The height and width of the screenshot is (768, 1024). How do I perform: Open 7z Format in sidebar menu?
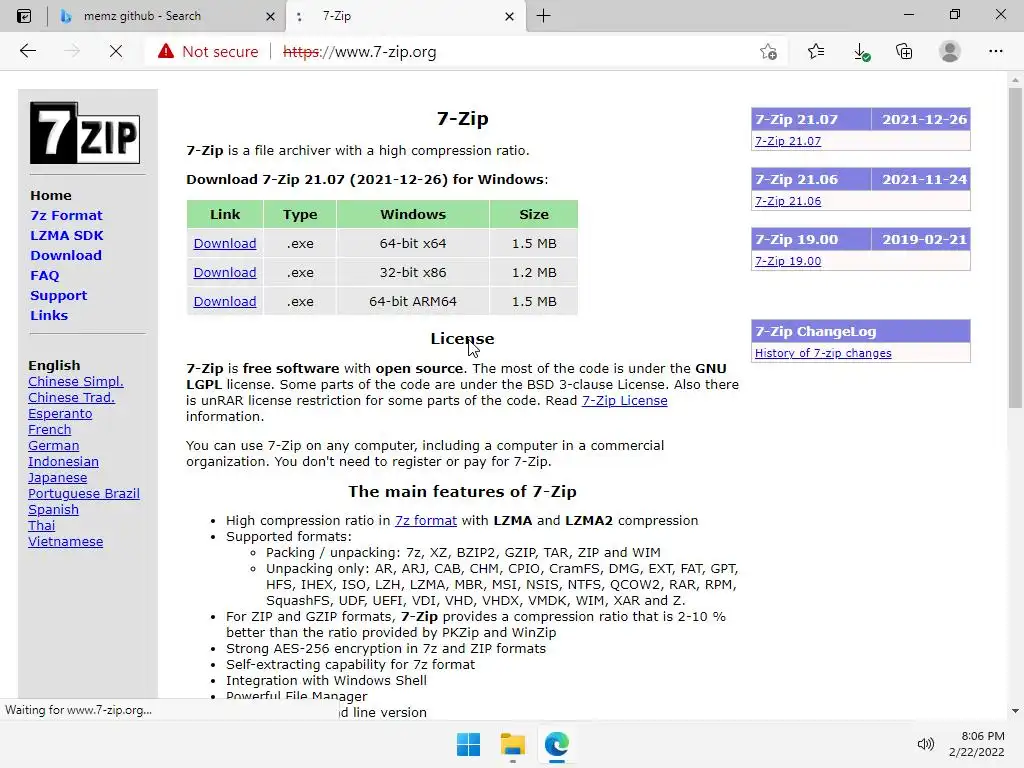[x=66, y=216]
